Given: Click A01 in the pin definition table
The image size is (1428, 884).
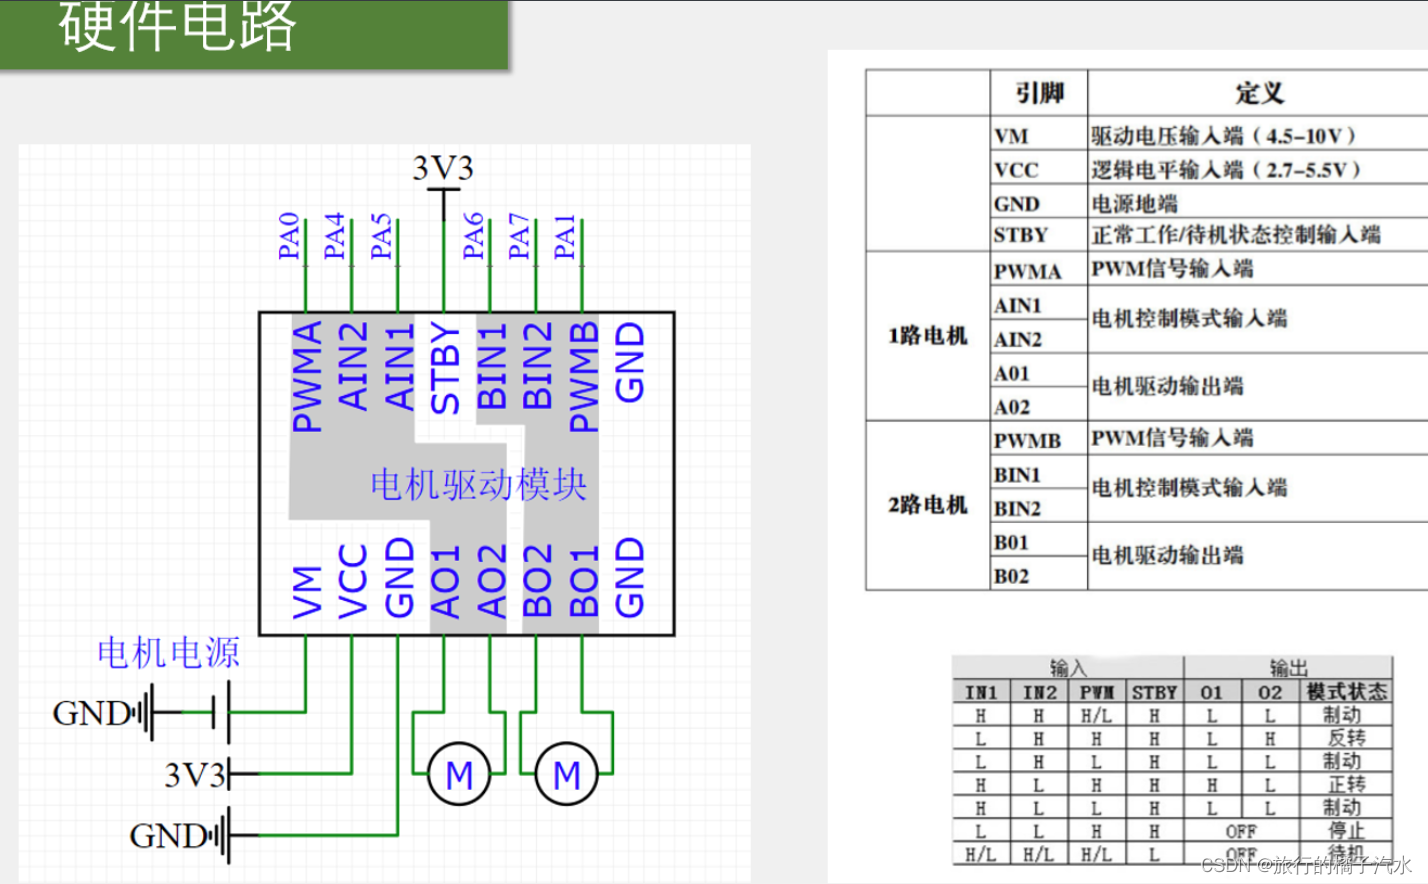Looking at the screenshot, I should tap(1011, 373).
